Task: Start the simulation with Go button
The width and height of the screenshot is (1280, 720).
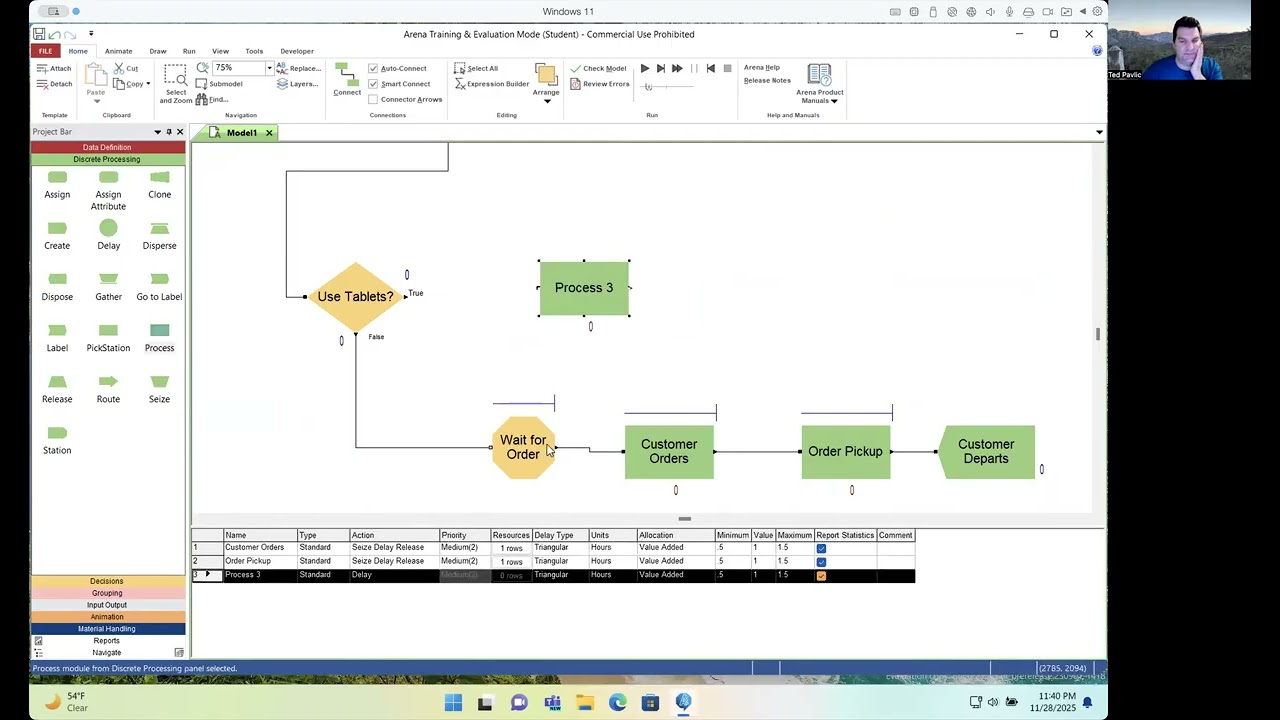Action: click(x=645, y=68)
